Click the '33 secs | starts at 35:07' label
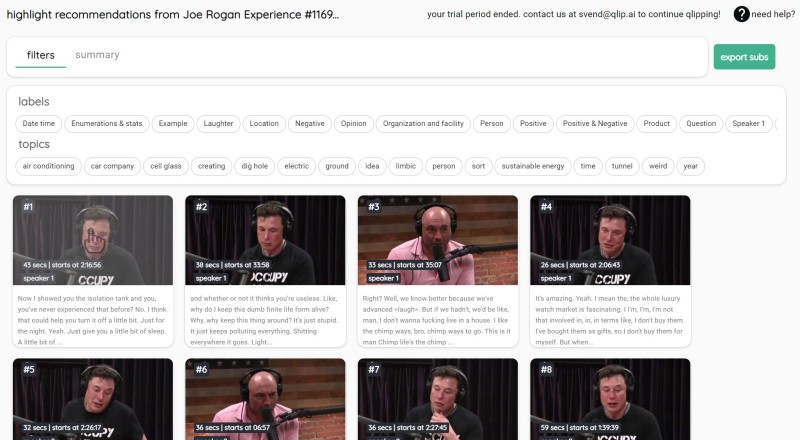This screenshot has width=800, height=440. pyautogui.click(x=405, y=265)
